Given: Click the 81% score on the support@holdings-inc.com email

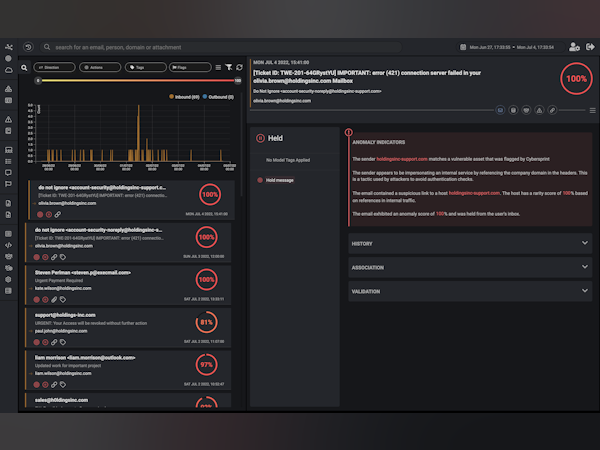Looking at the screenshot, I should tap(207, 322).
